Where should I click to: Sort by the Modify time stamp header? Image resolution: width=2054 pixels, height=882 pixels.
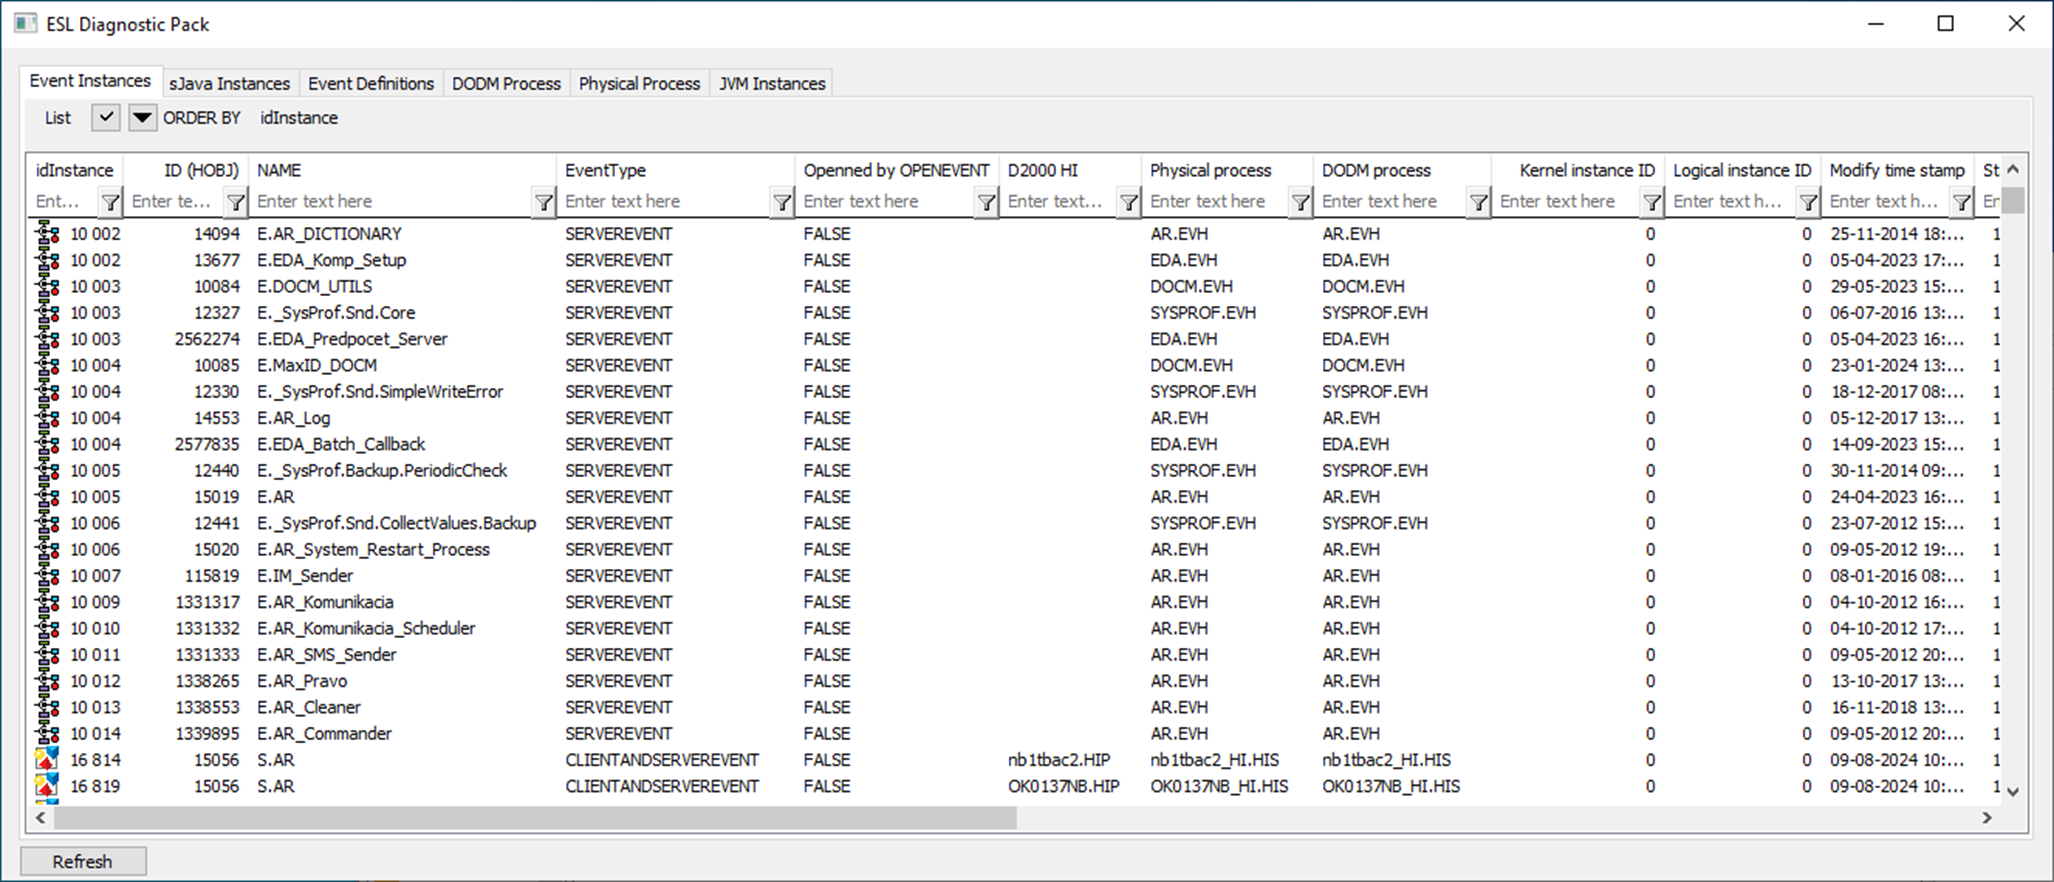coord(1897,170)
